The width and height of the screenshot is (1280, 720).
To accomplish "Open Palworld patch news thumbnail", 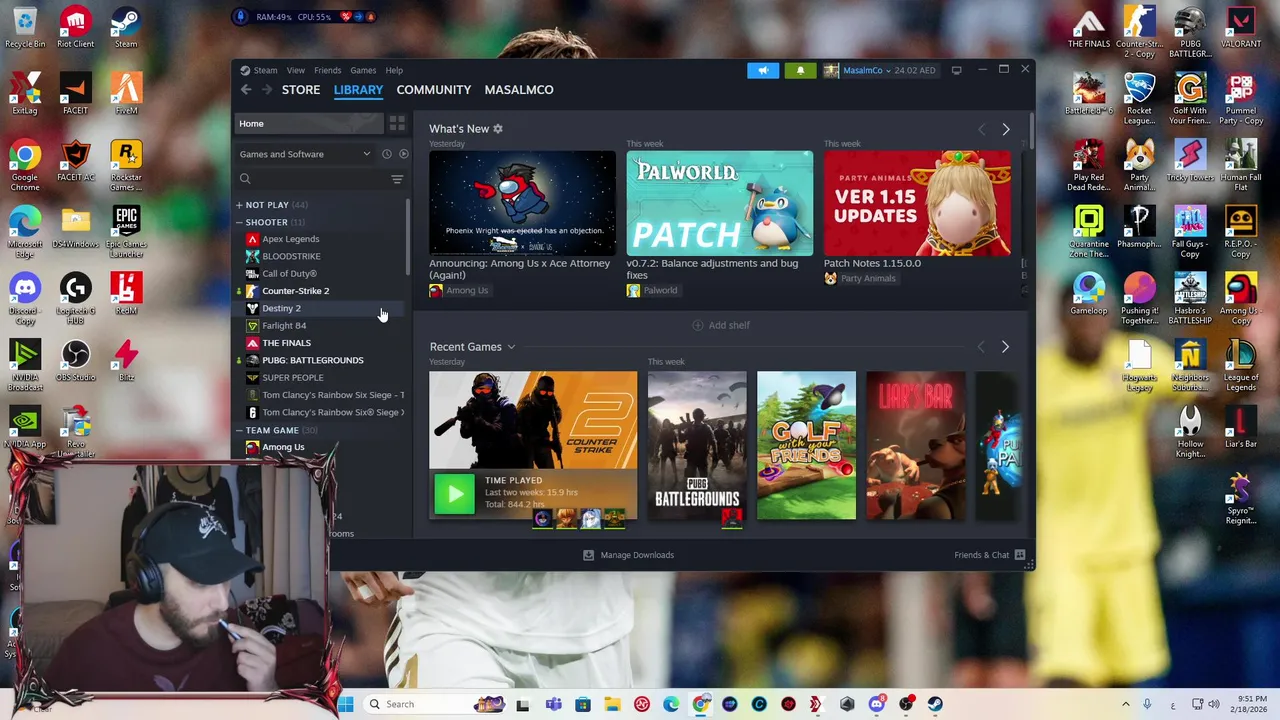I will point(720,203).
